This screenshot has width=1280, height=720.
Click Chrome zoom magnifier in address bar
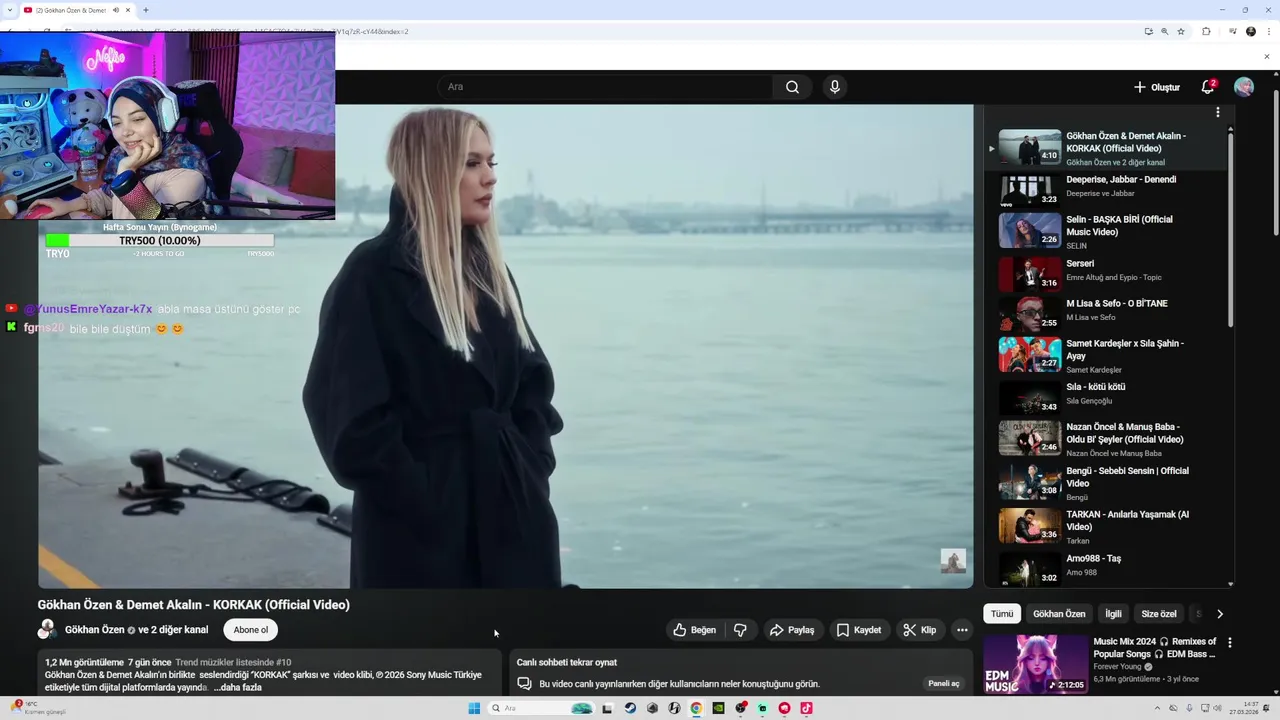(1164, 31)
